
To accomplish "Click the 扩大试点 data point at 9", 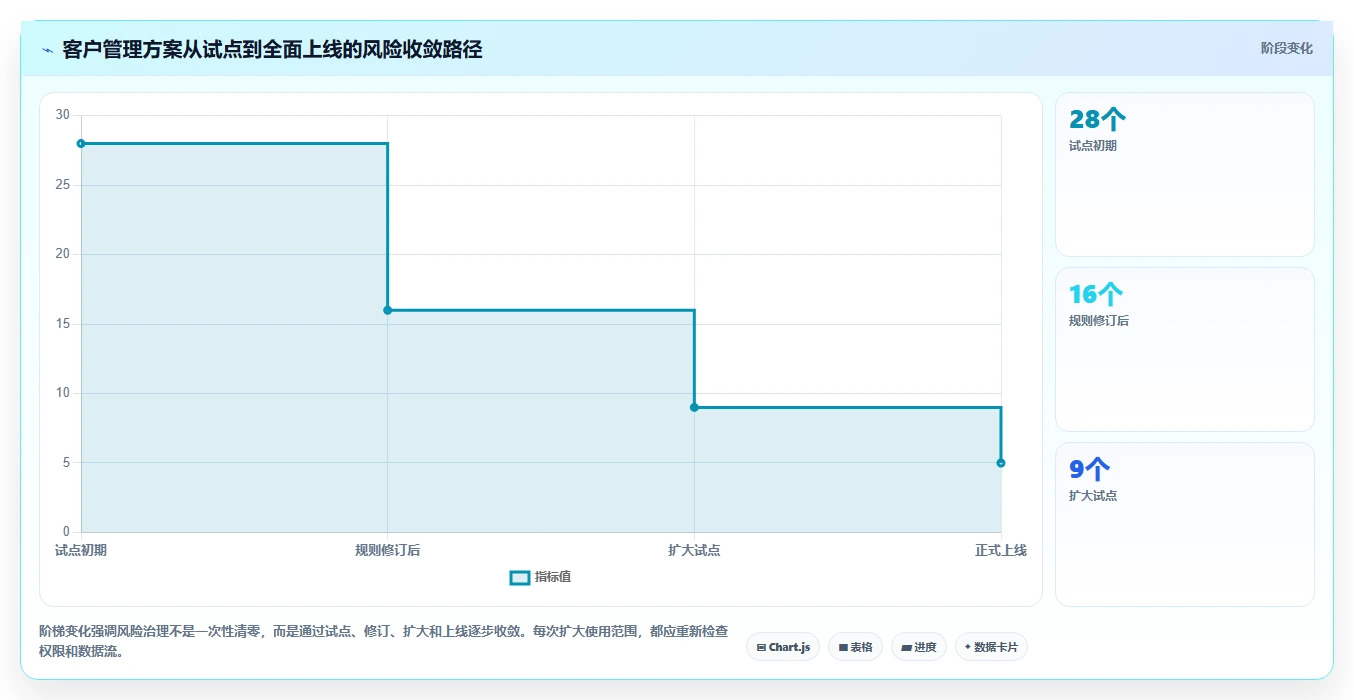I will pos(694,407).
